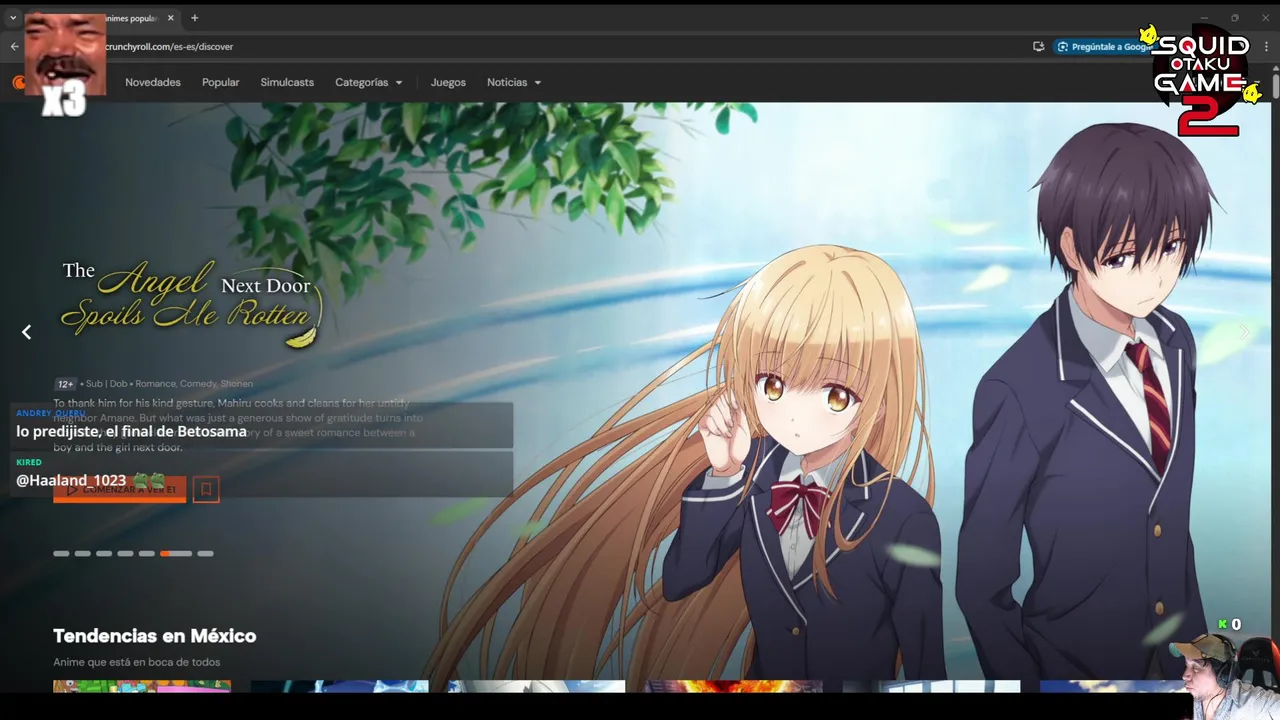This screenshot has width=1280, height=720.
Task: Select the first carousel indicator
Action: point(61,553)
